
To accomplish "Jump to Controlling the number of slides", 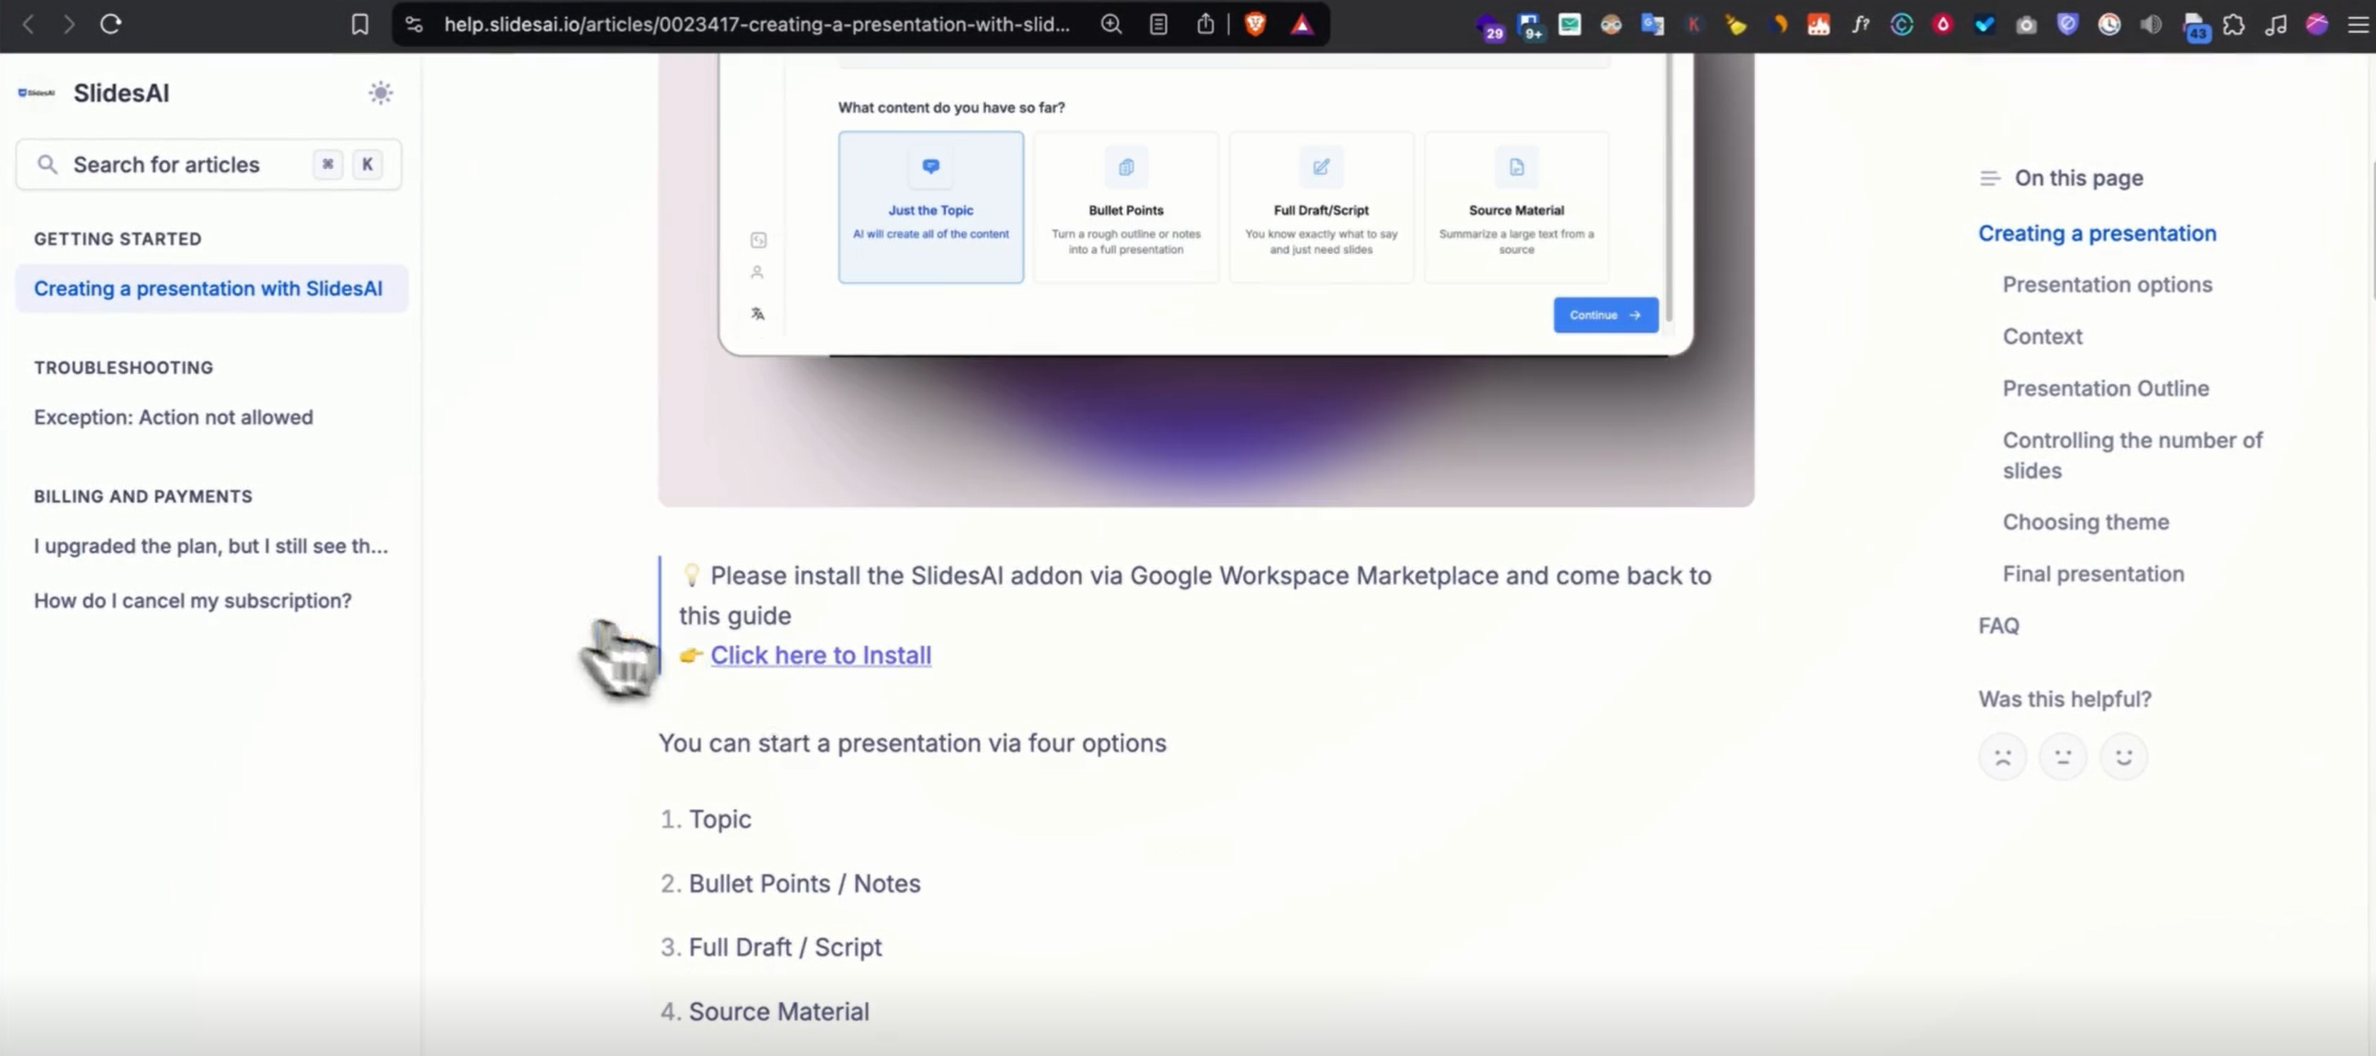I will click(2132, 455).
